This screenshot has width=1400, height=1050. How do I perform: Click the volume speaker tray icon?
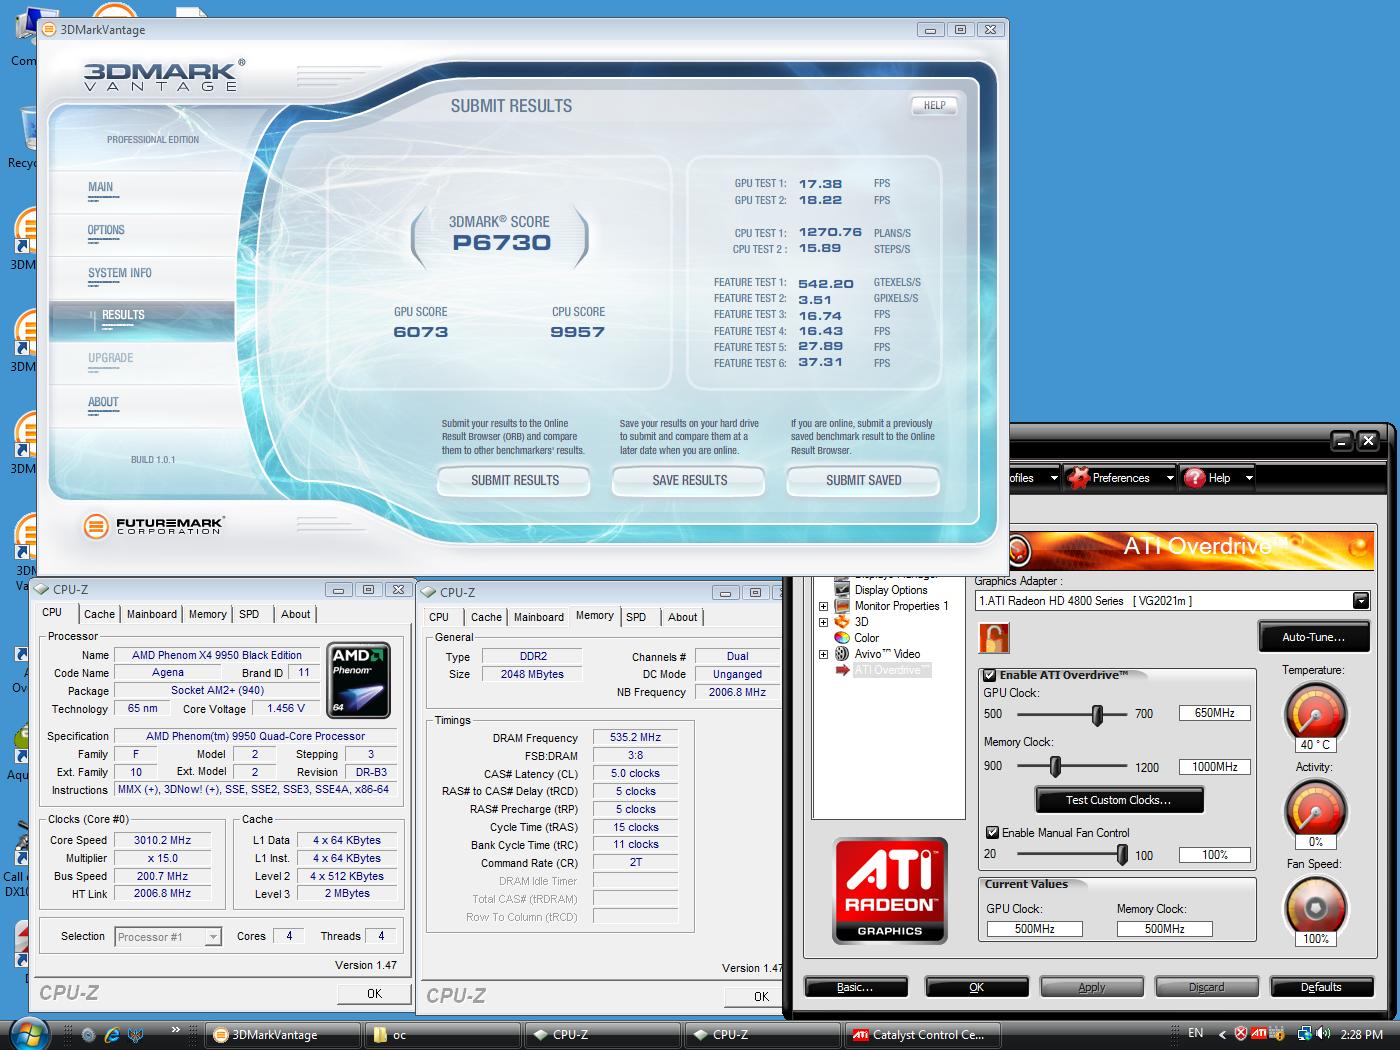point(1323,1034)
